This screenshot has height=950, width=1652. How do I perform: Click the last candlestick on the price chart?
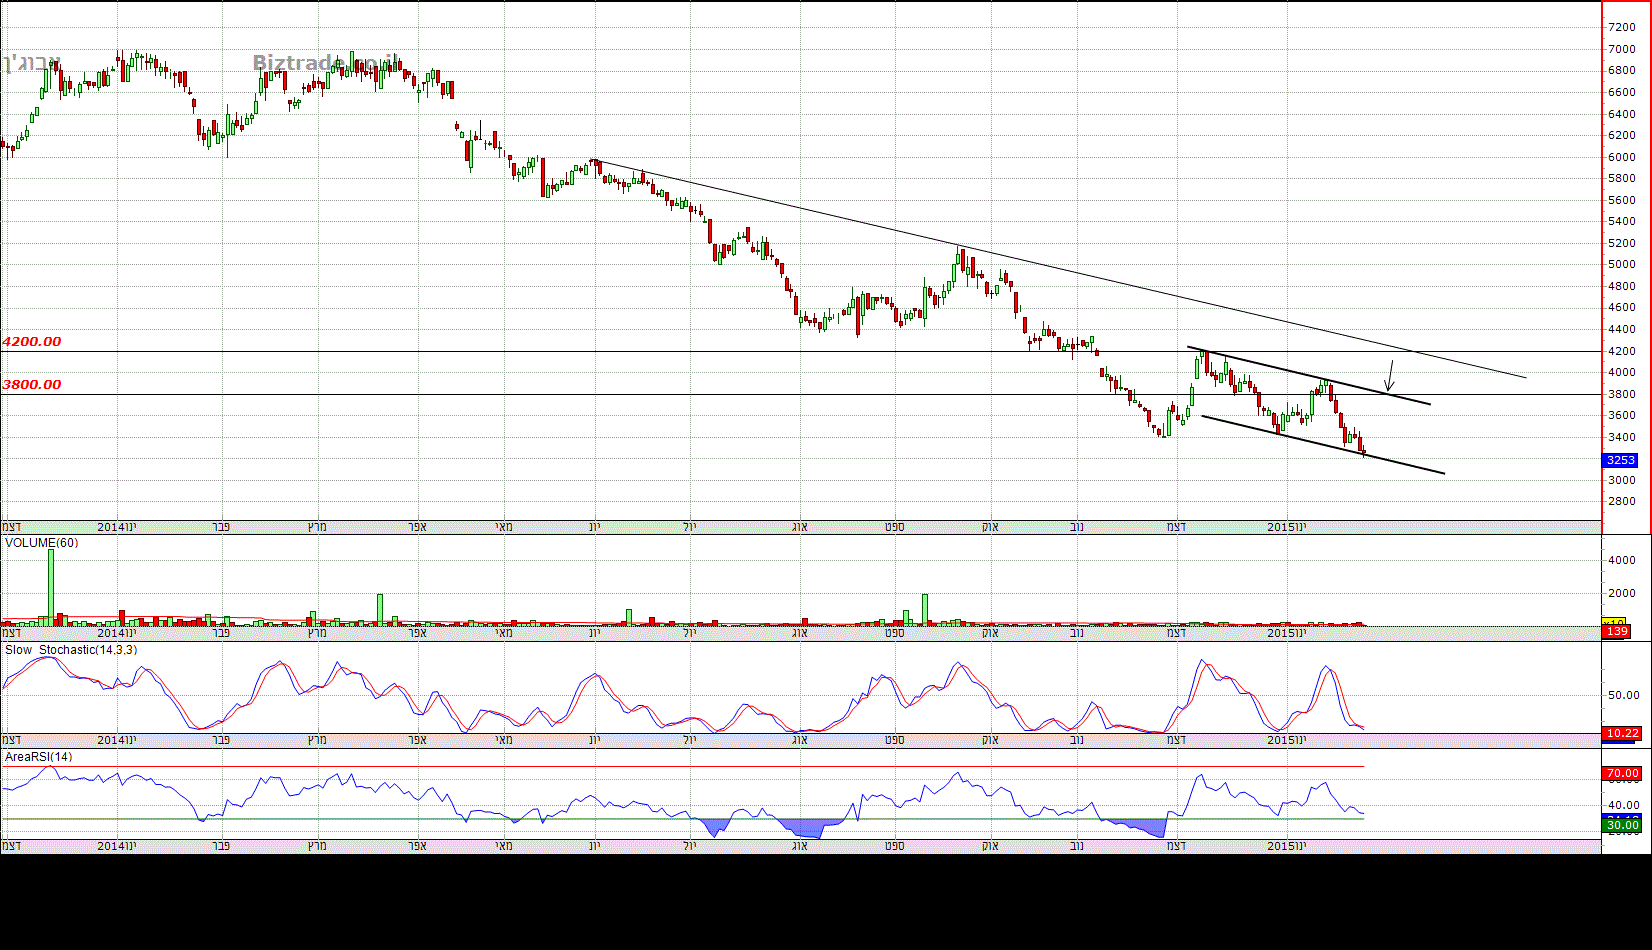1363,449
